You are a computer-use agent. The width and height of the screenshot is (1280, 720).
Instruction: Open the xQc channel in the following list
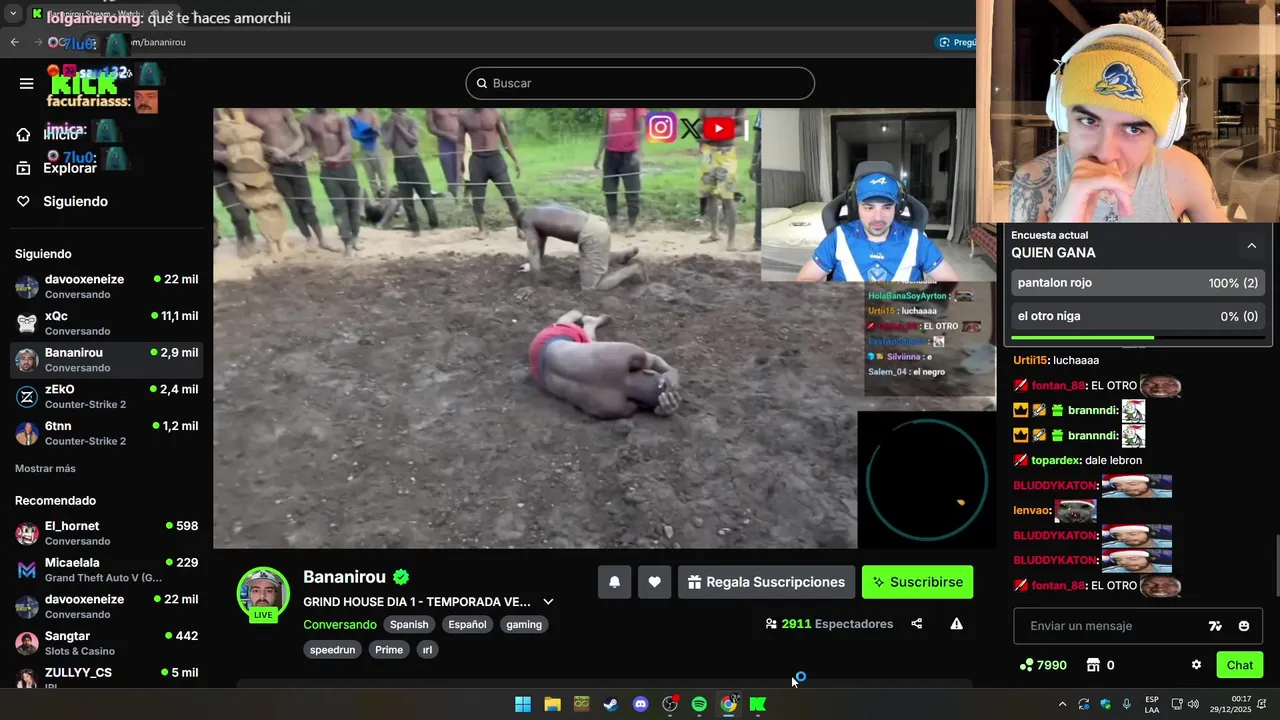pyautogui.click(x=106, y=323)
